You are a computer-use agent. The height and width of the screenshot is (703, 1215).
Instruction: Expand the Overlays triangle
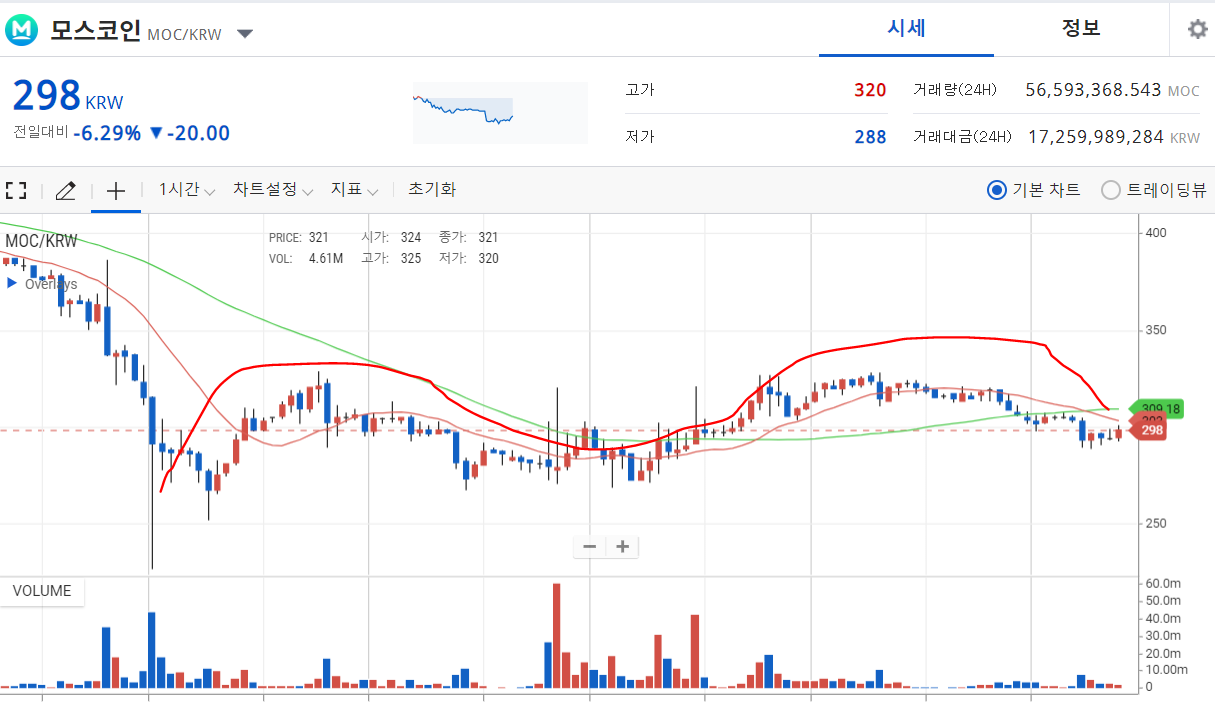[12, 284]
